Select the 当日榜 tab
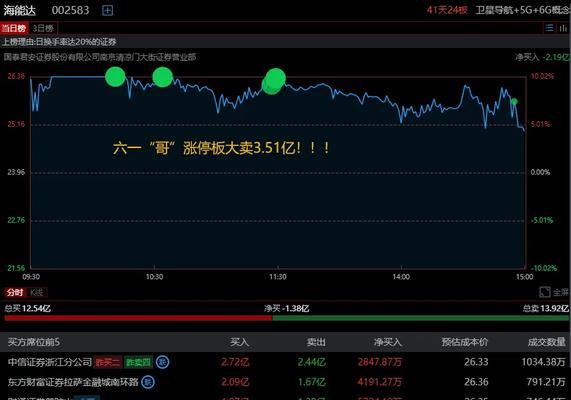The image size is (571, 400). (x=14, y=28)
